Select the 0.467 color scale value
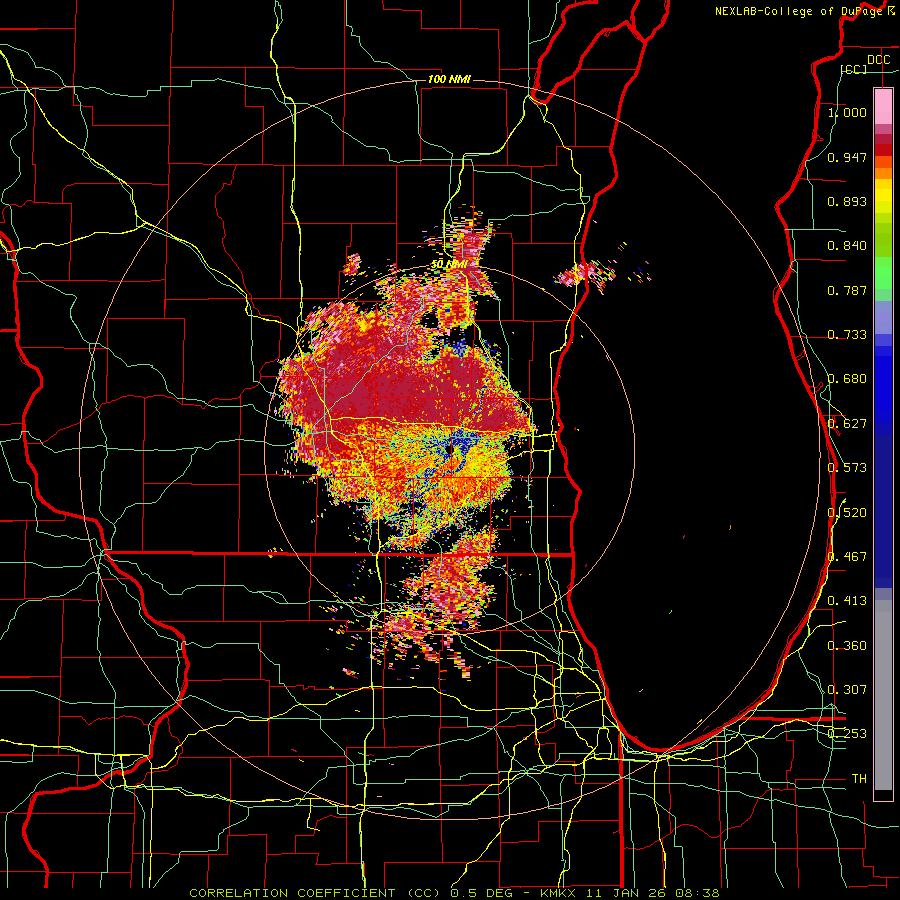Viewport: 900px width, 900px height. point(847,556)
